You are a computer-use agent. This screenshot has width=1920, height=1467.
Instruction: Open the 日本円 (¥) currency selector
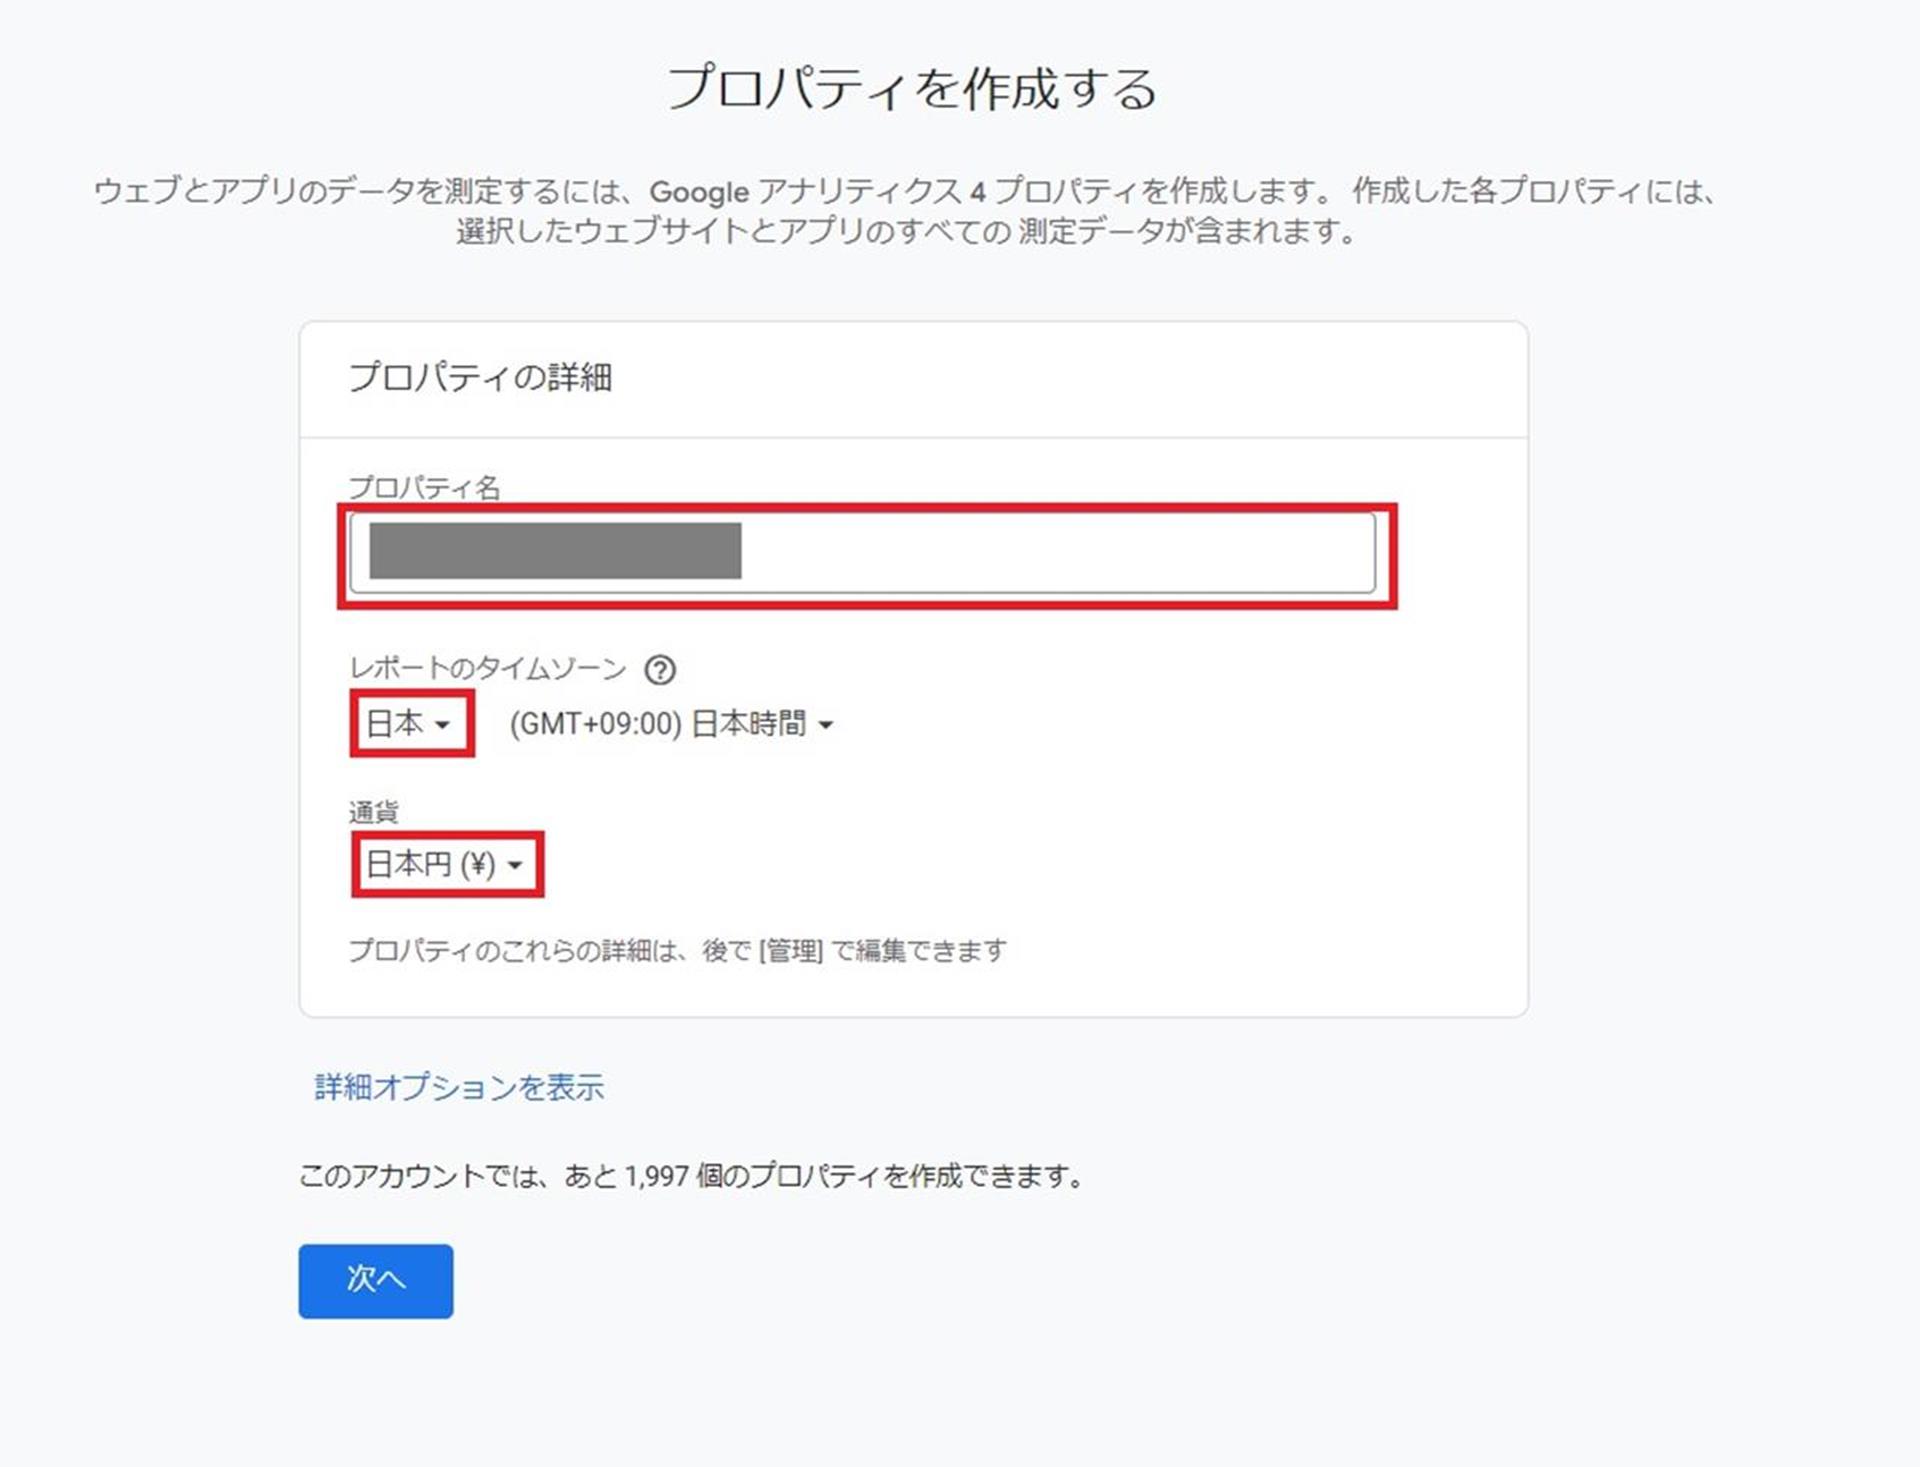coord(445,864)
